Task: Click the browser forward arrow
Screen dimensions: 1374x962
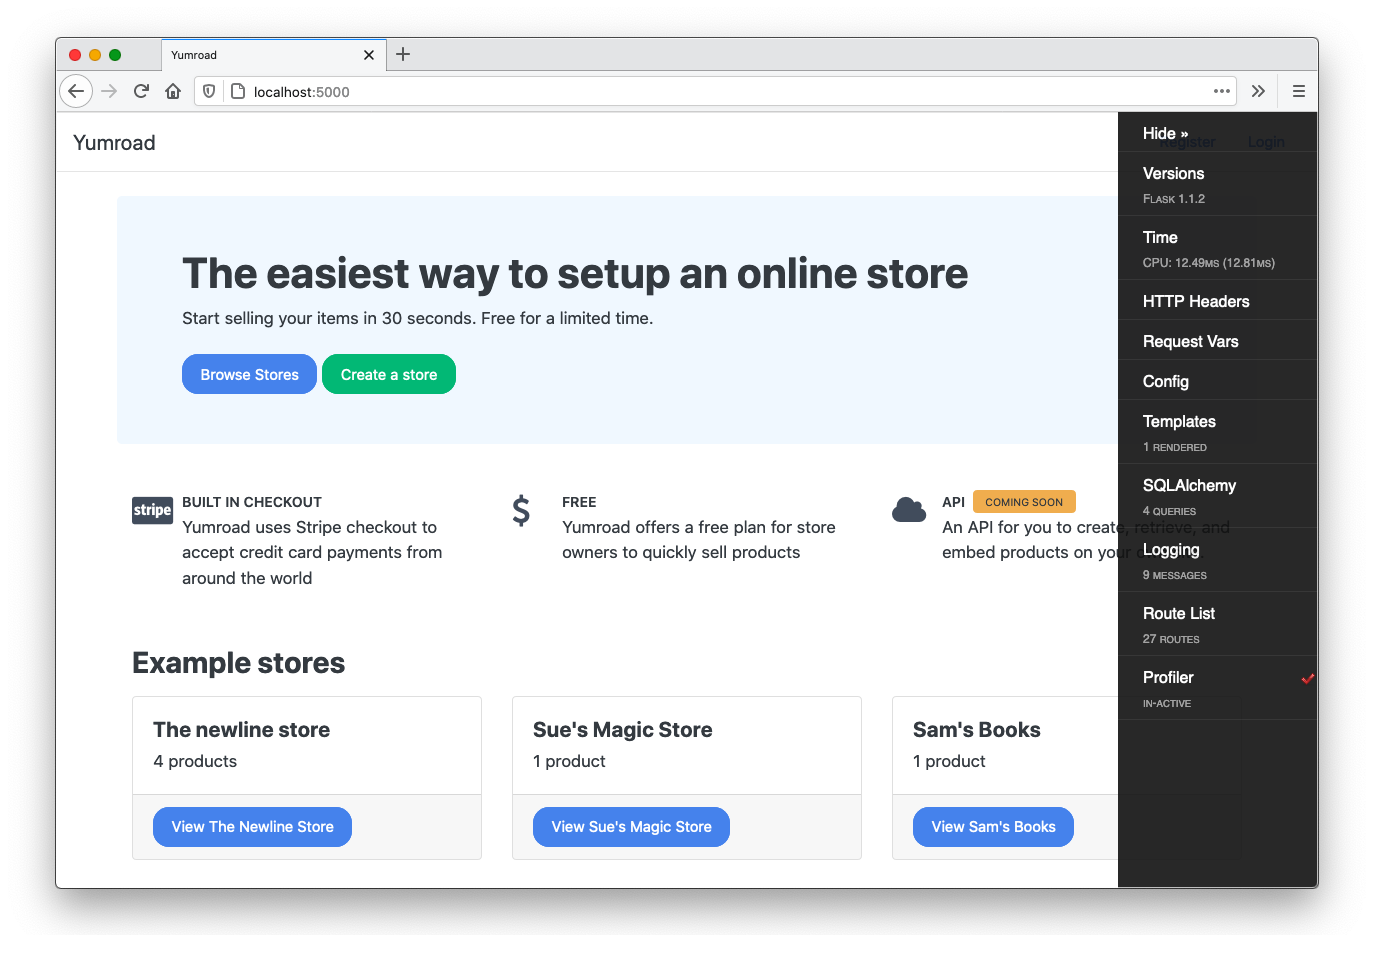Action: pyautogui.click(x=109, y=91)
